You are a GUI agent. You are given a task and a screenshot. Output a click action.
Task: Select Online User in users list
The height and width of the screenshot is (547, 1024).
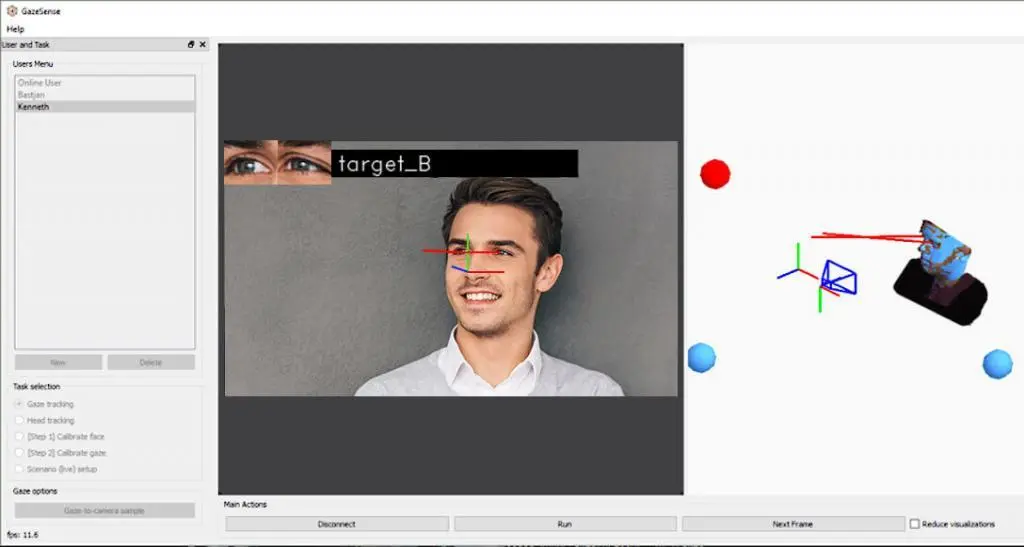pyautogui.click(x=104, y=83)
